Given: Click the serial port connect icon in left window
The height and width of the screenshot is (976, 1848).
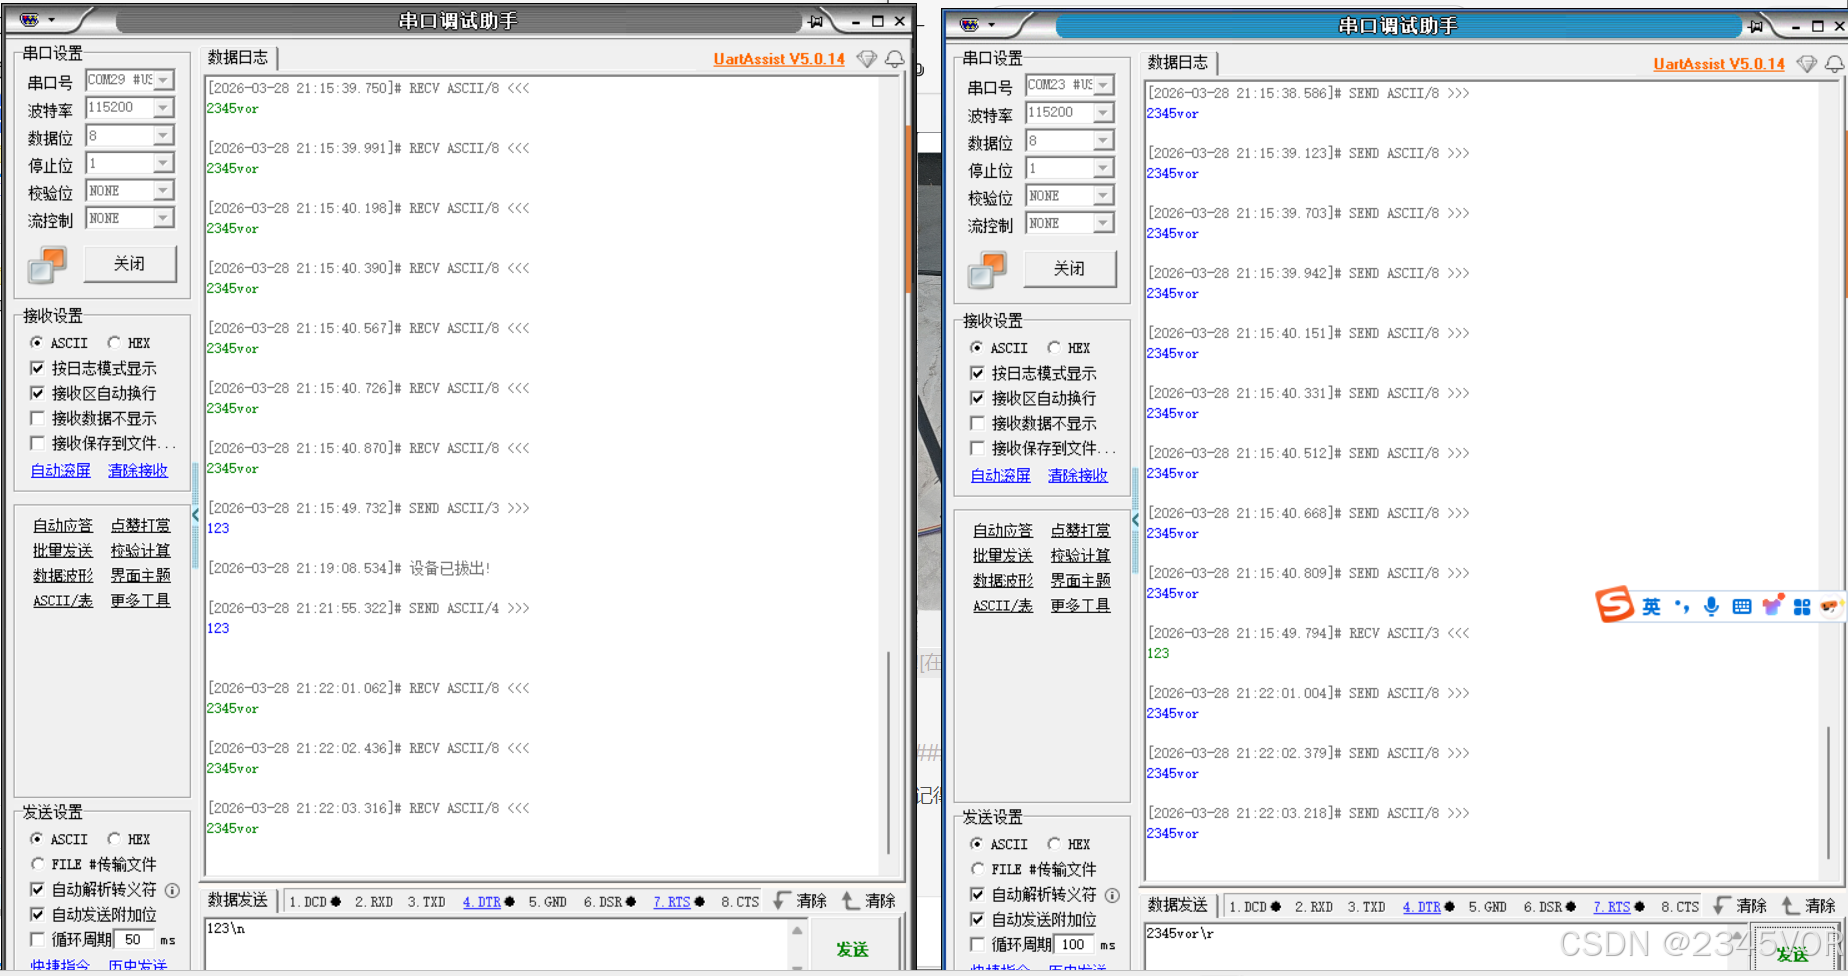Looking at the screenshot, I should point(47,265).
